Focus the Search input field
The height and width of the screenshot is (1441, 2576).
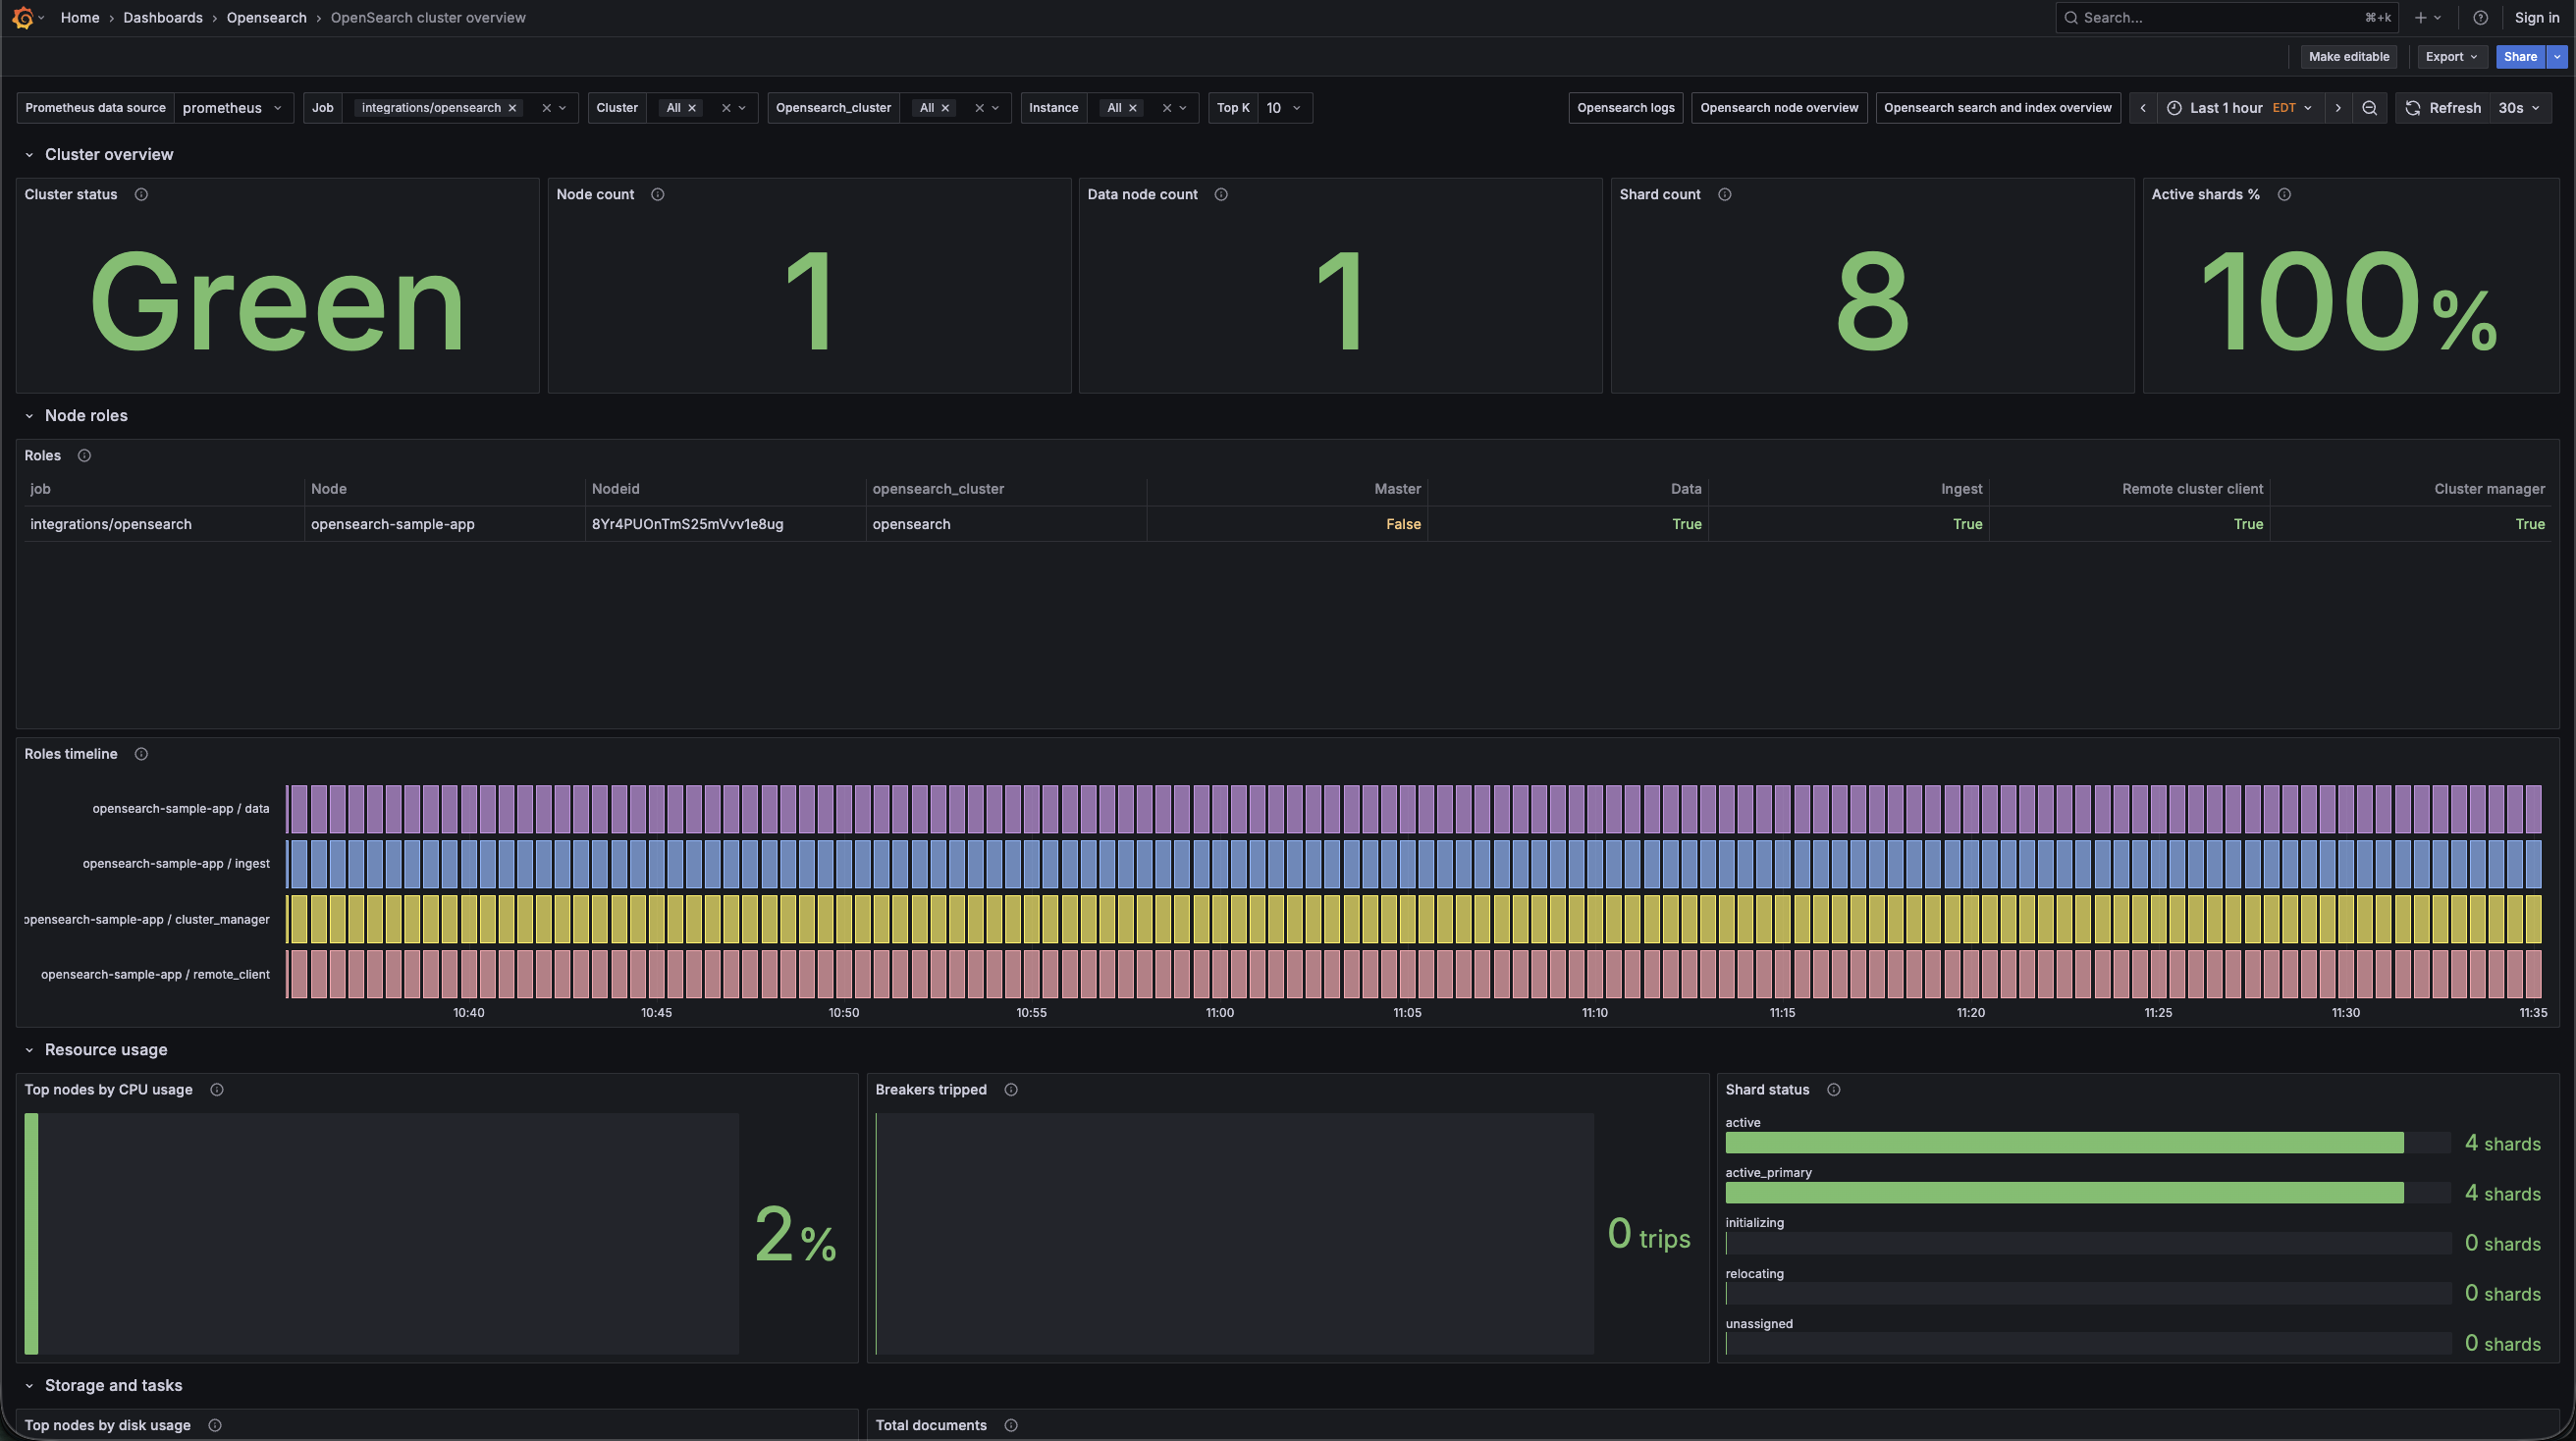(2225, 18)
